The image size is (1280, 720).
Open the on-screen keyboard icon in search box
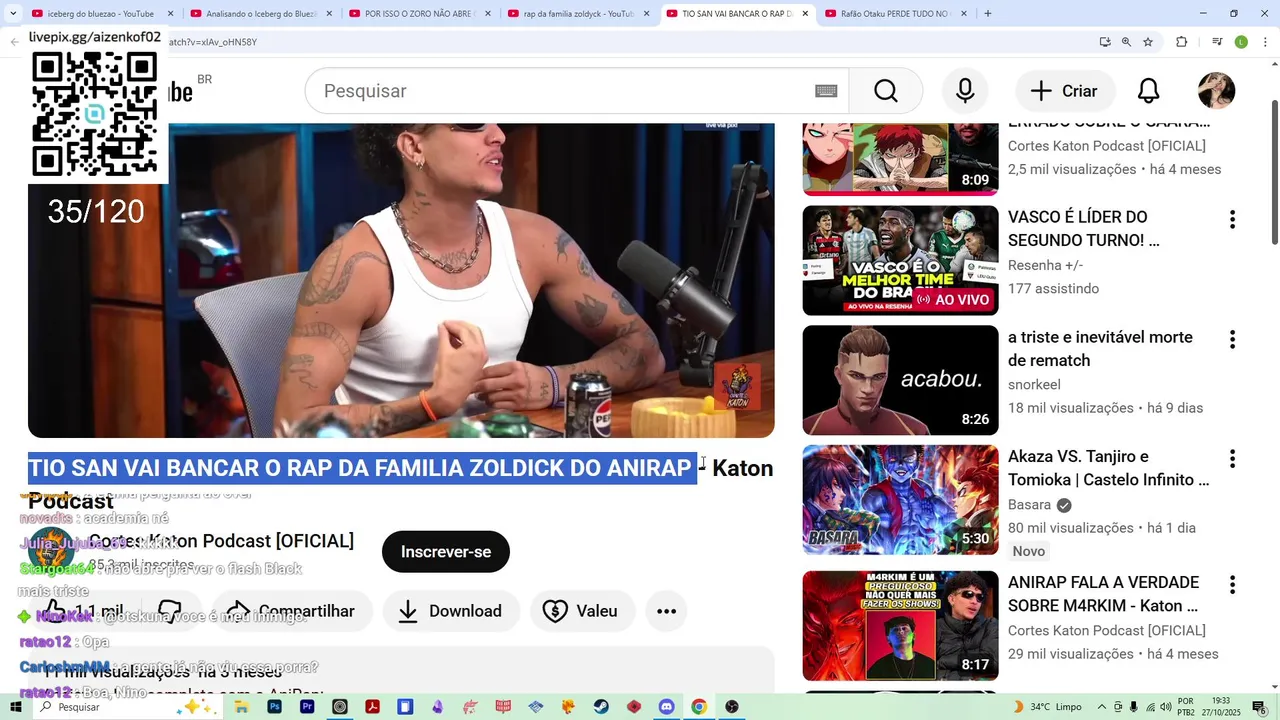tap(826, 91)
